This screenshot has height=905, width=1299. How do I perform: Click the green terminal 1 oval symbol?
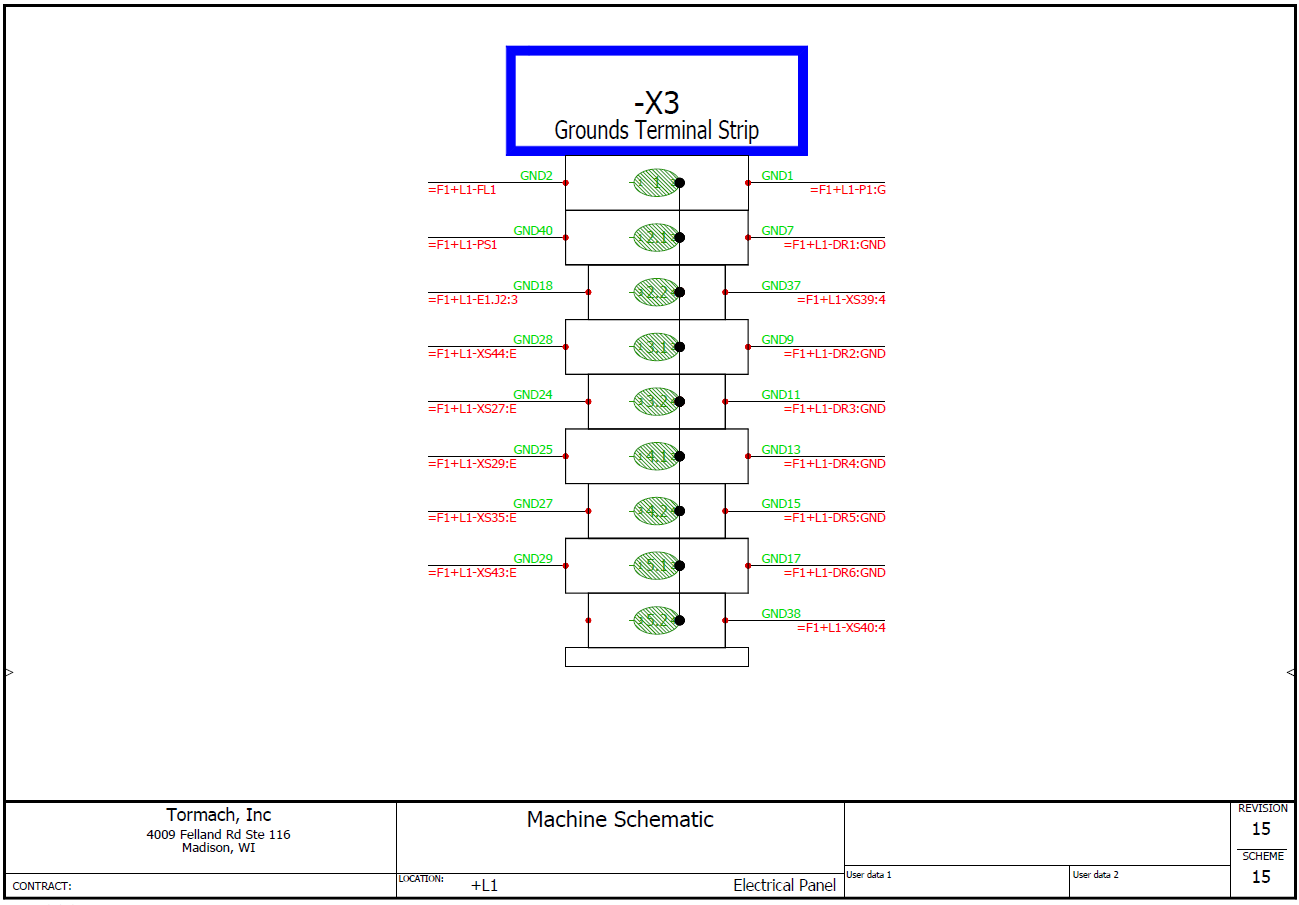click(x=656, y=182)
